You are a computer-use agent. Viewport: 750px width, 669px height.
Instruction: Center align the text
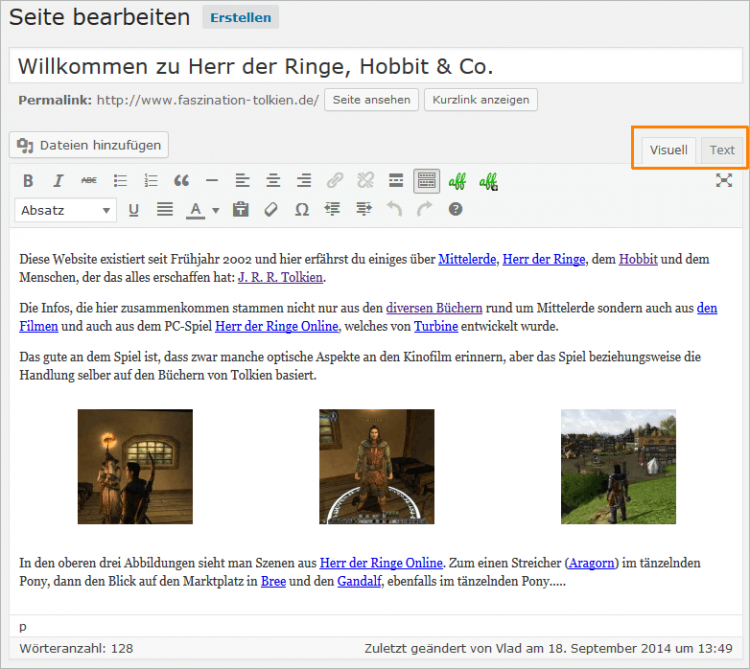click(273, 181)
